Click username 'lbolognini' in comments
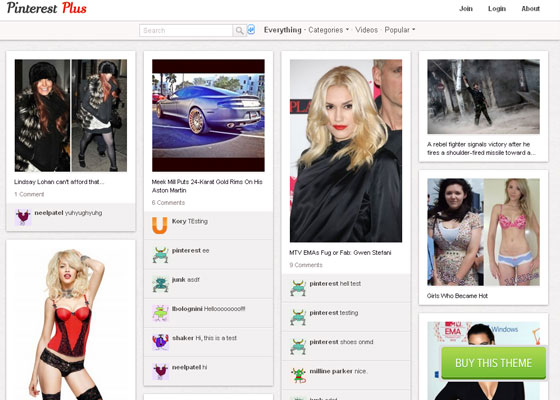The height and width of the screenshot is (400, 560). point(187,309)
